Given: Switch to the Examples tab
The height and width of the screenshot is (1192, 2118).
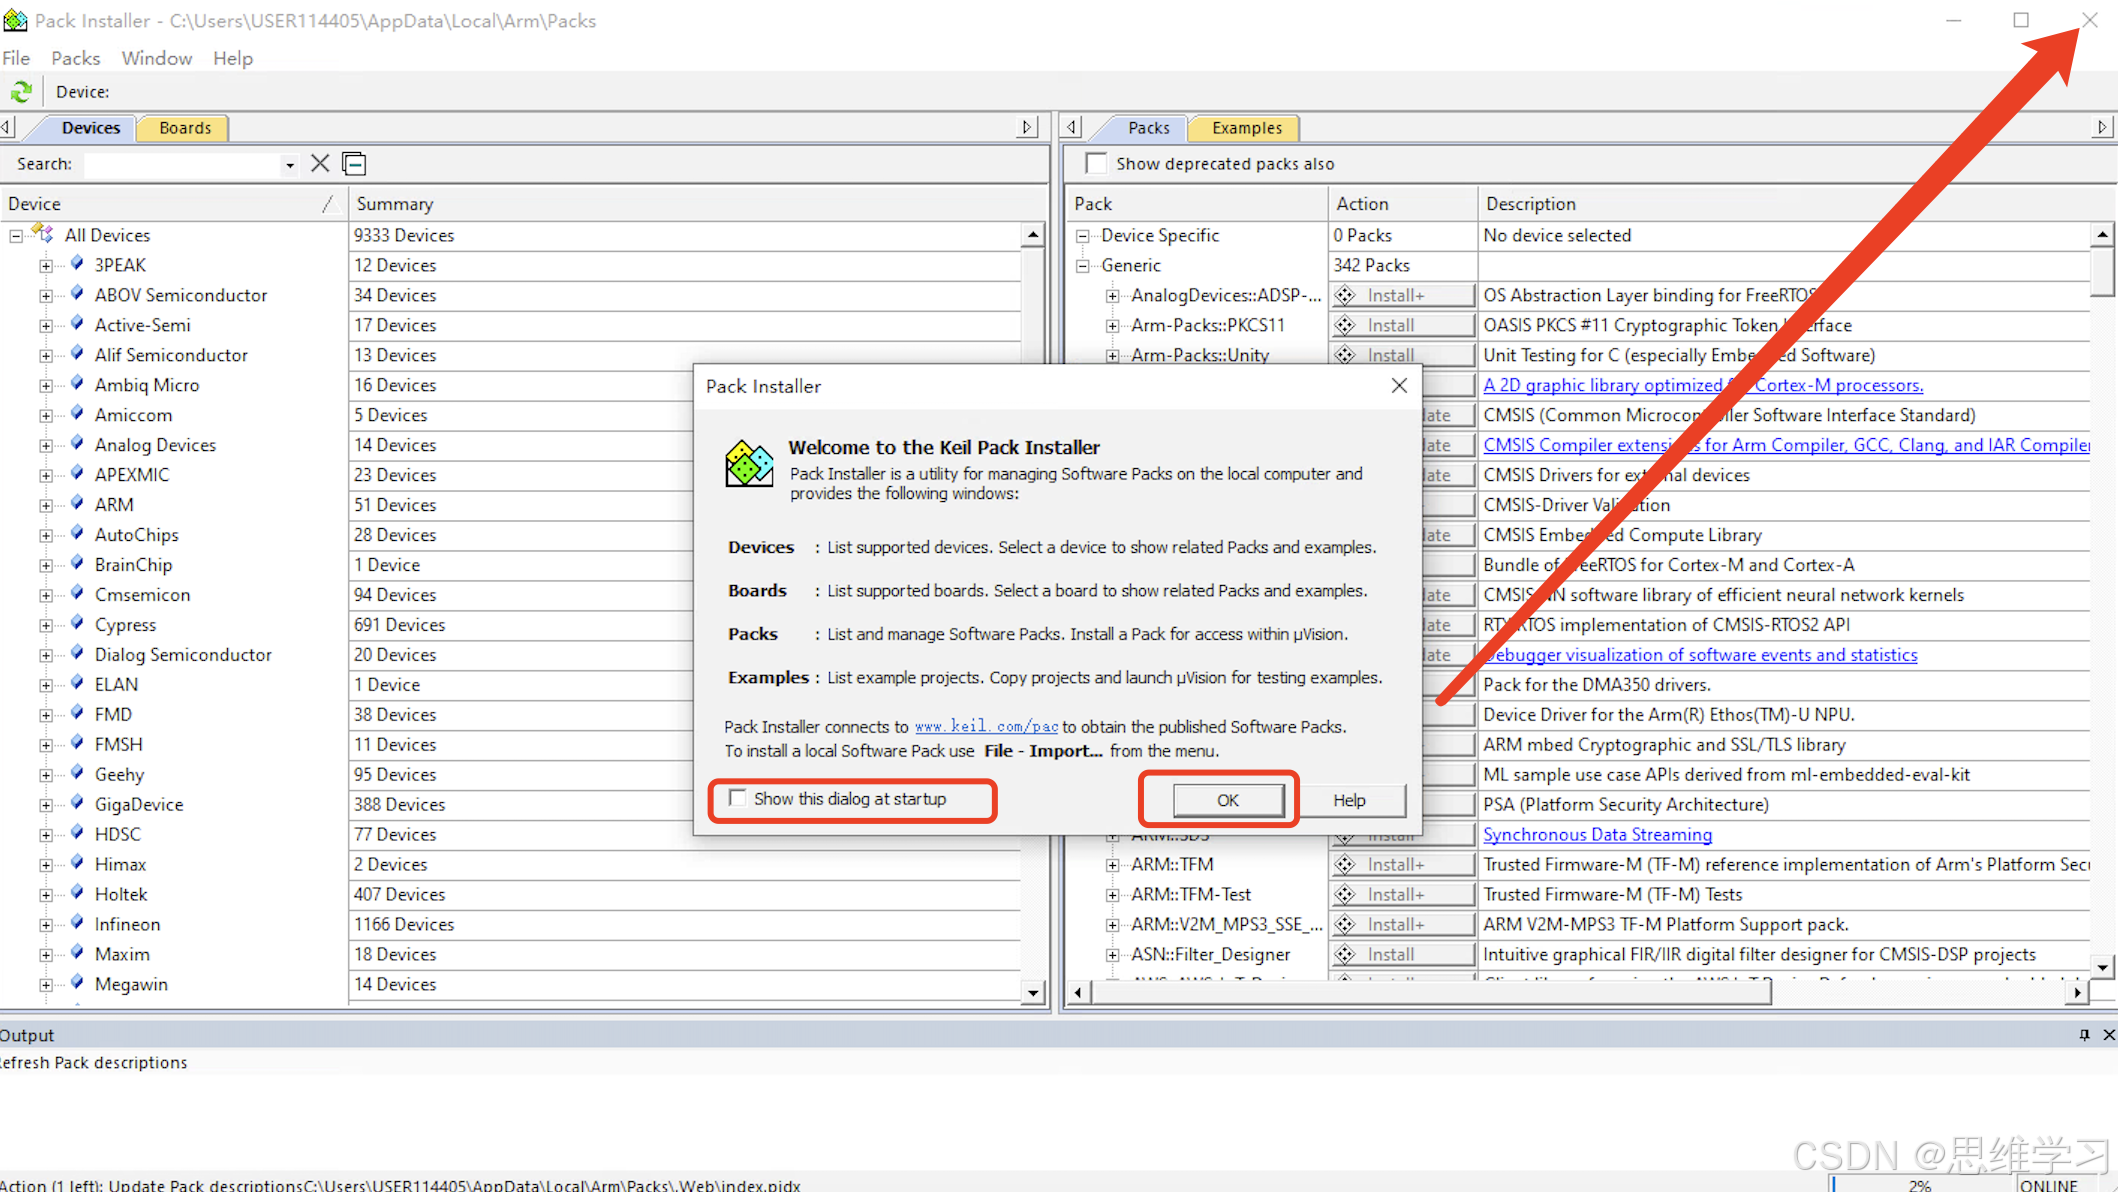Looking at the screenshot, I should [x=1246, y=128].
